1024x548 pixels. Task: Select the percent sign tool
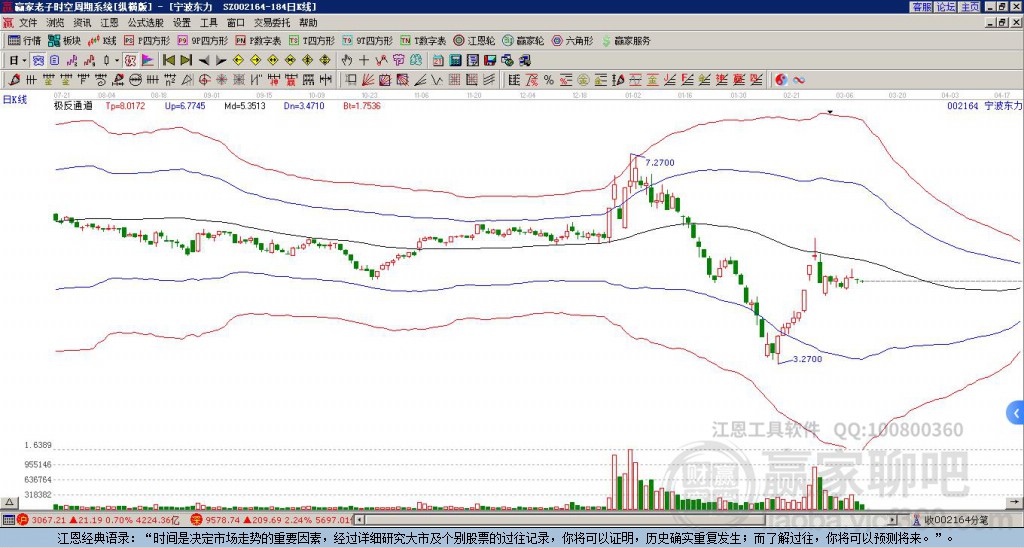tap(548, 80)
